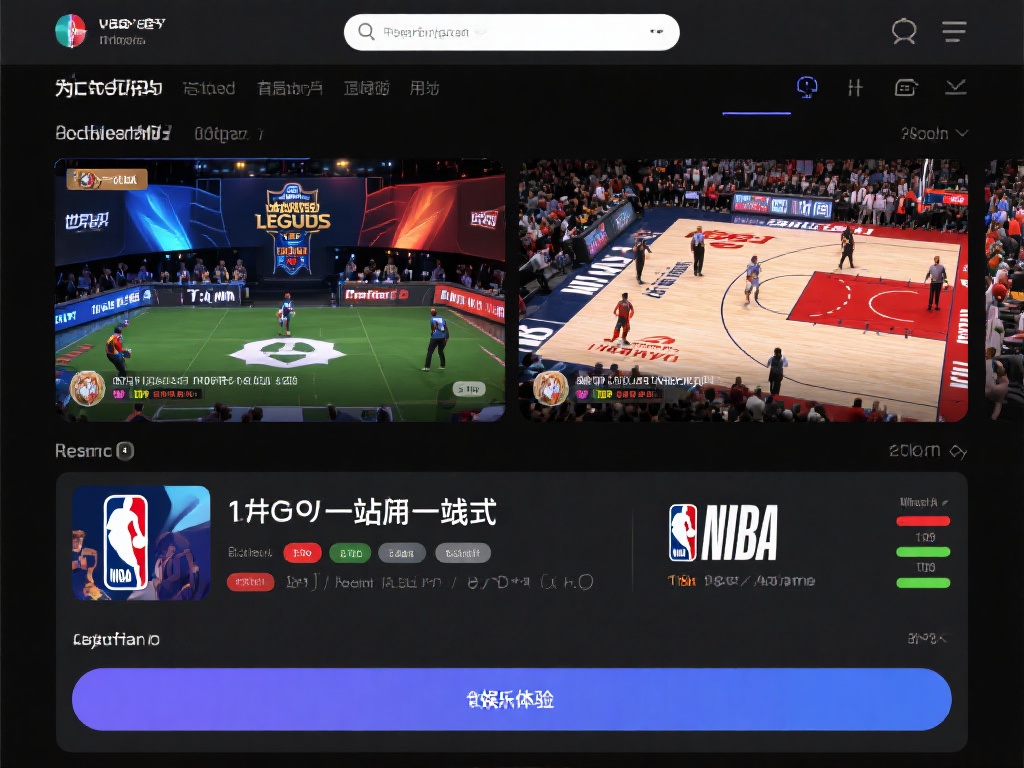This screenshot has height=768, width=1024.
Task: Select the first bold white navigation tab
Action: point(108,88)
